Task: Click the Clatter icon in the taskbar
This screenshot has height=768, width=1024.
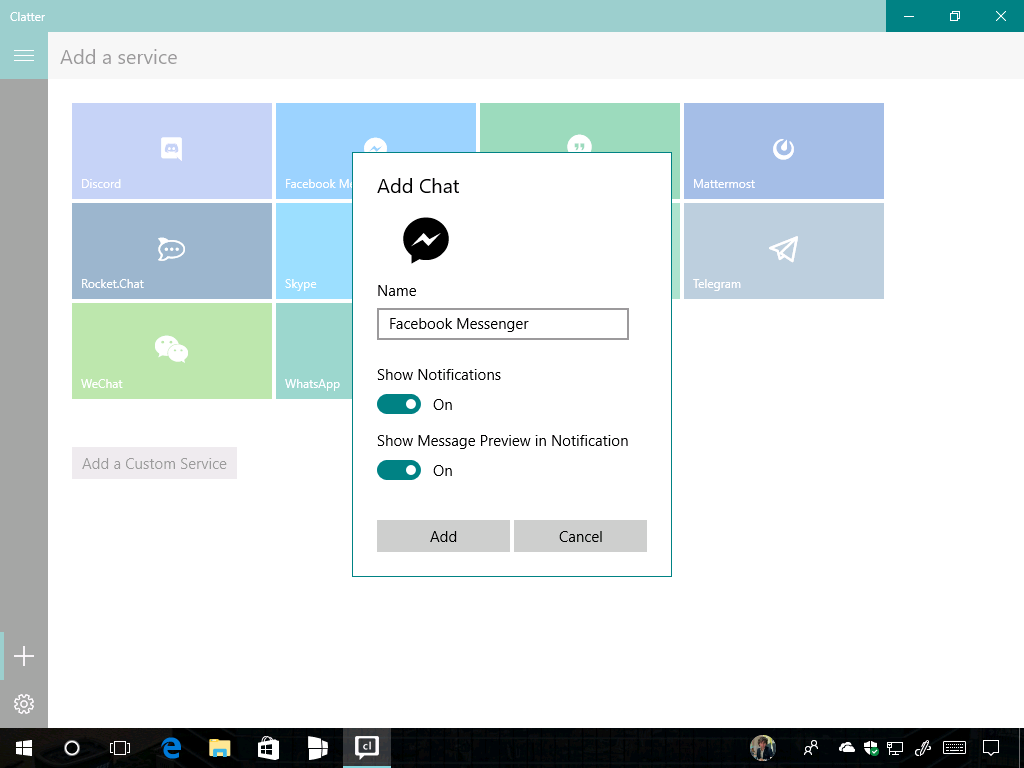Action: point(367,748)
